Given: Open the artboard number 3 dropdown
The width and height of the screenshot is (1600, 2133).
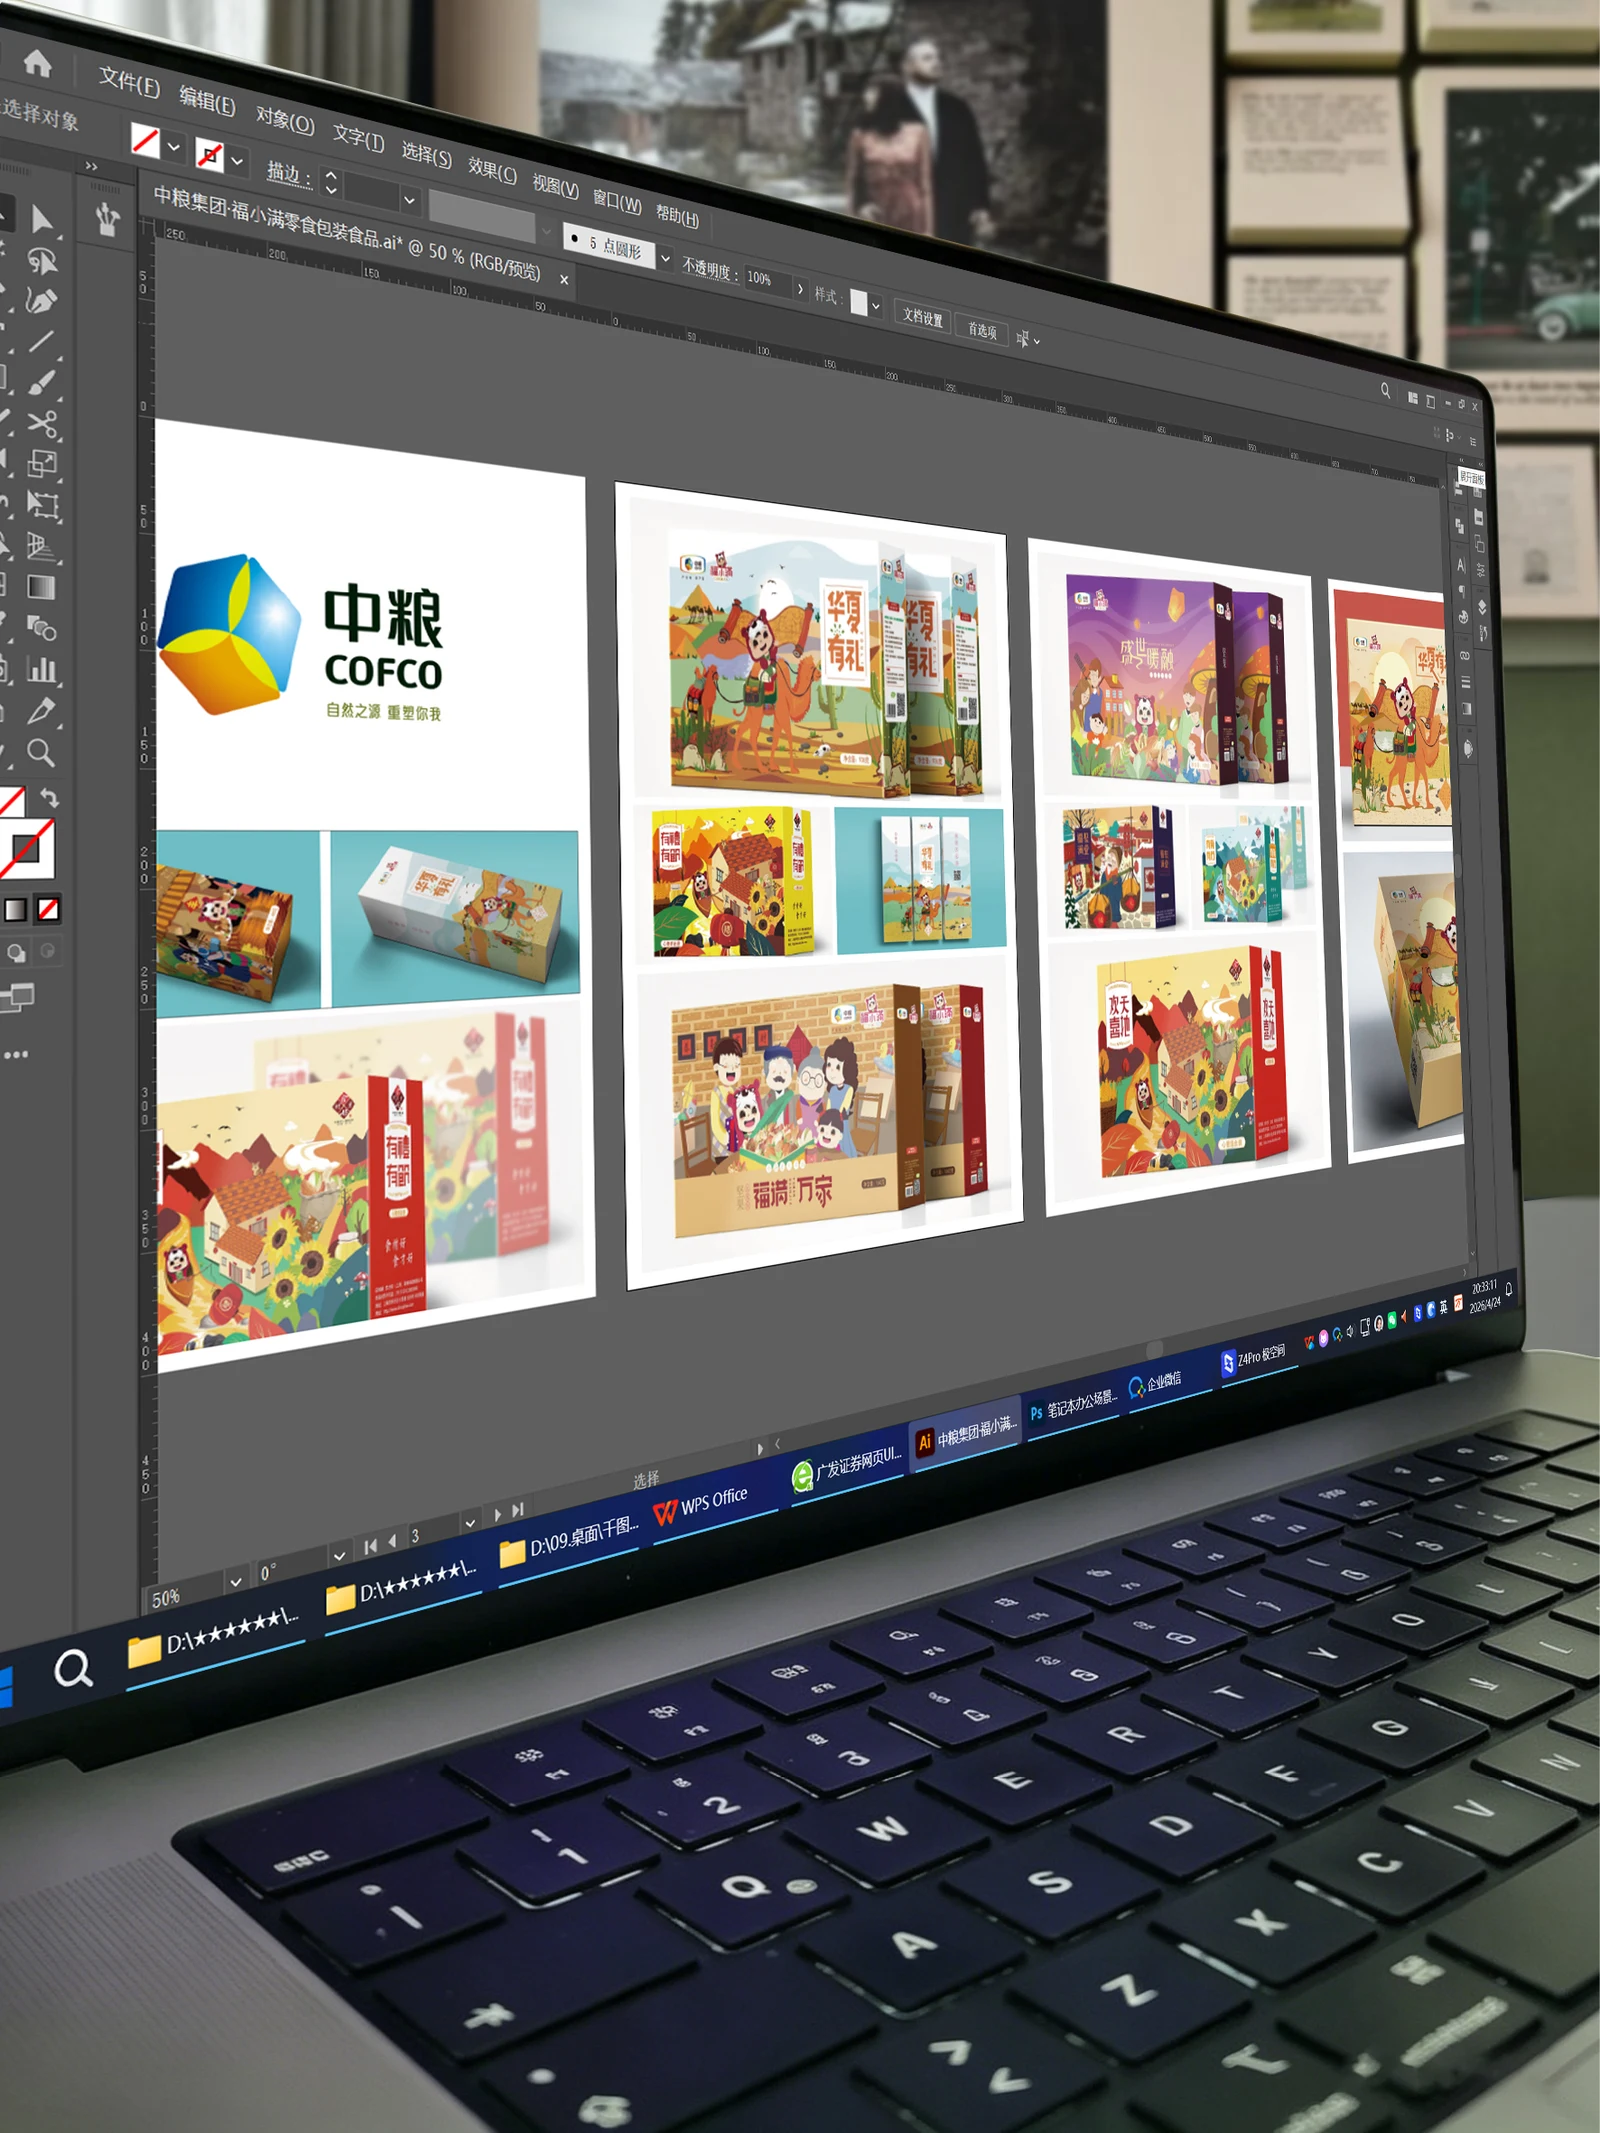Looking at the screenshot, I should pyautogui.click(x=469, y=1523).
